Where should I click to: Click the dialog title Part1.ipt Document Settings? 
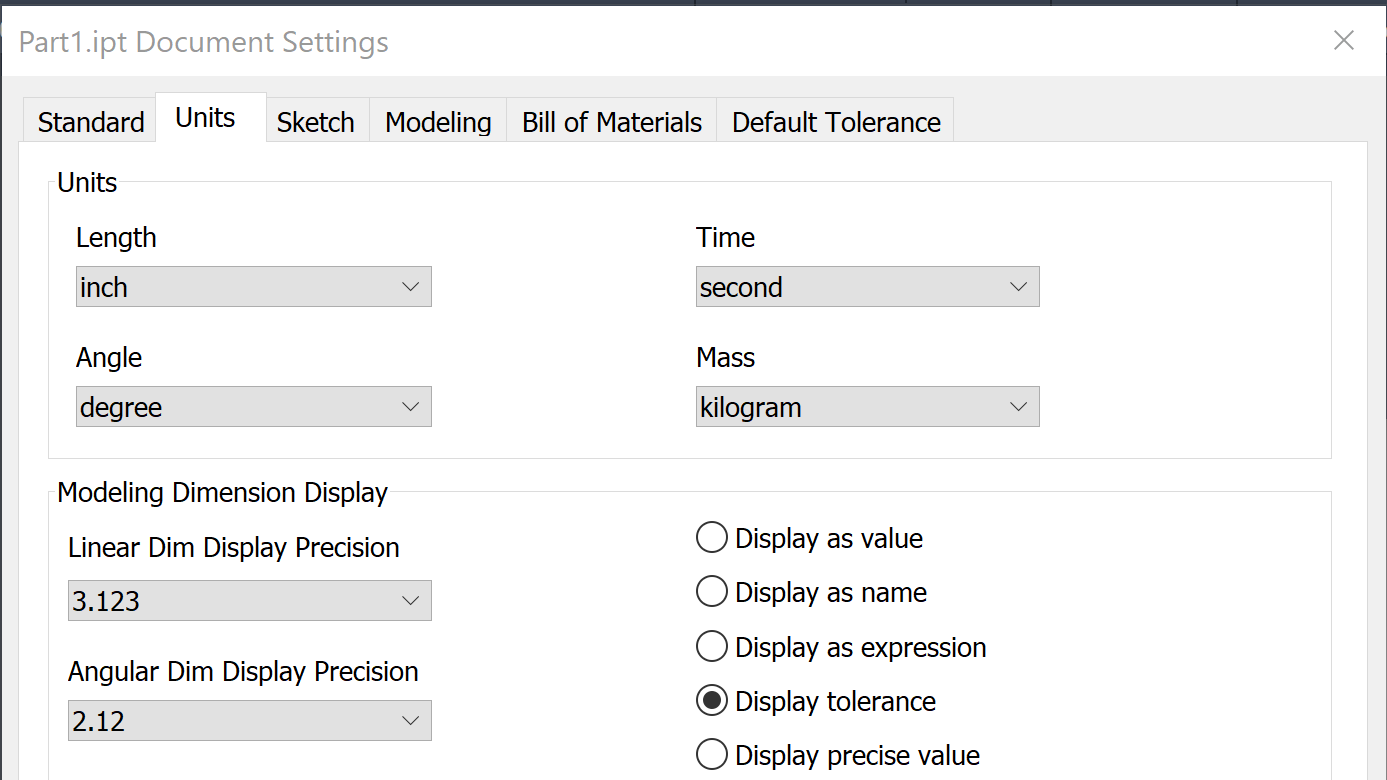(x=204, y=43)
